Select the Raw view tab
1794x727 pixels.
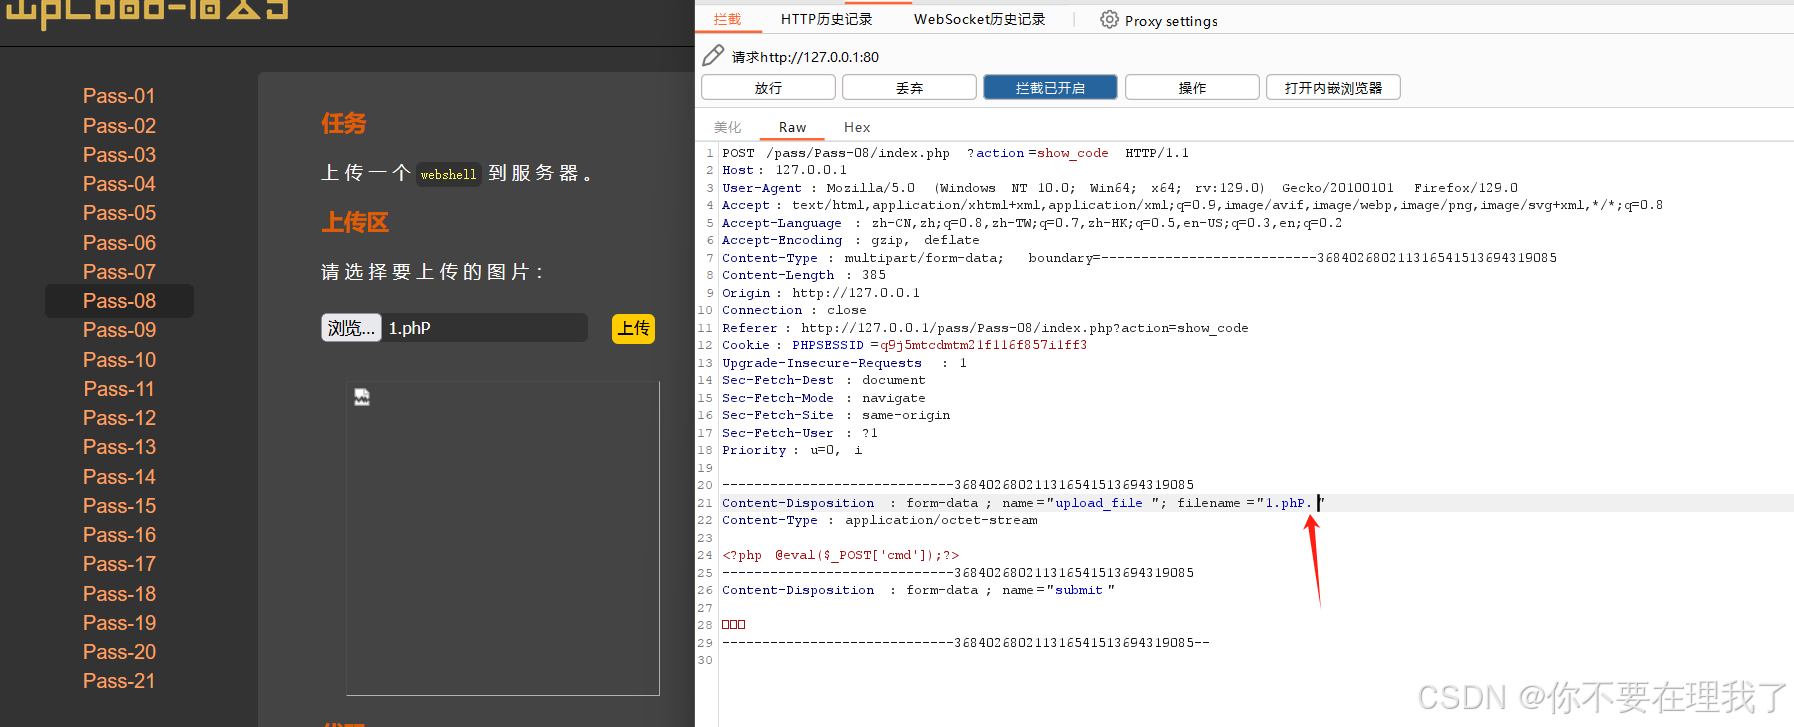tap(792, 127)
